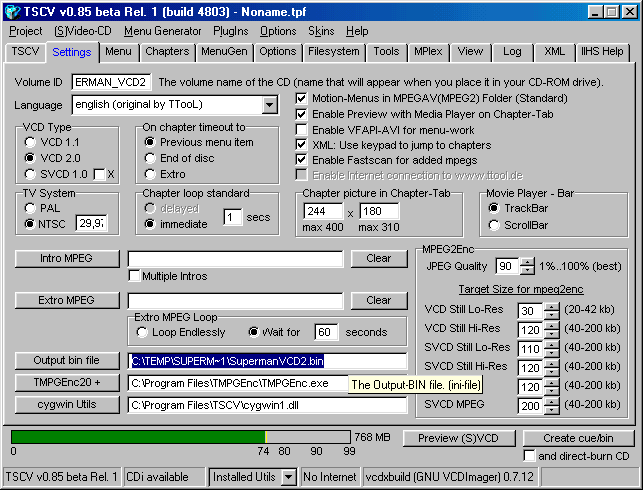Click the green disc capacity progress bar
This screenshot has height=490, width=643.
180,437
